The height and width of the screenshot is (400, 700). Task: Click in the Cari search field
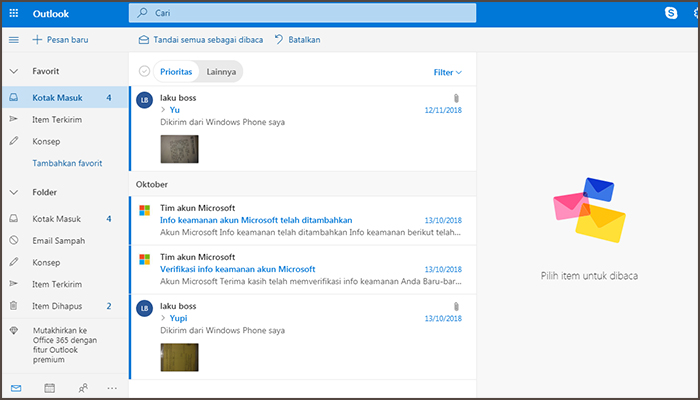(302, 13)
